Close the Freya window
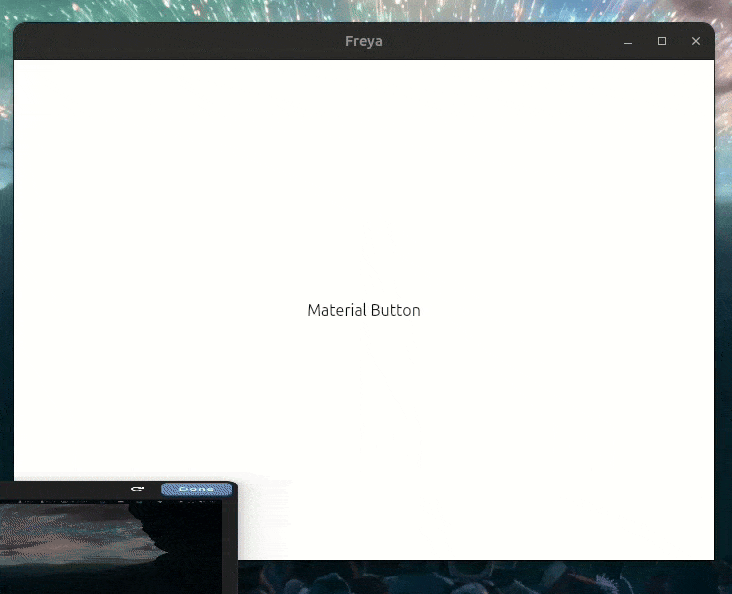Screen dimensions: 732x594 (x=696, y=42)
